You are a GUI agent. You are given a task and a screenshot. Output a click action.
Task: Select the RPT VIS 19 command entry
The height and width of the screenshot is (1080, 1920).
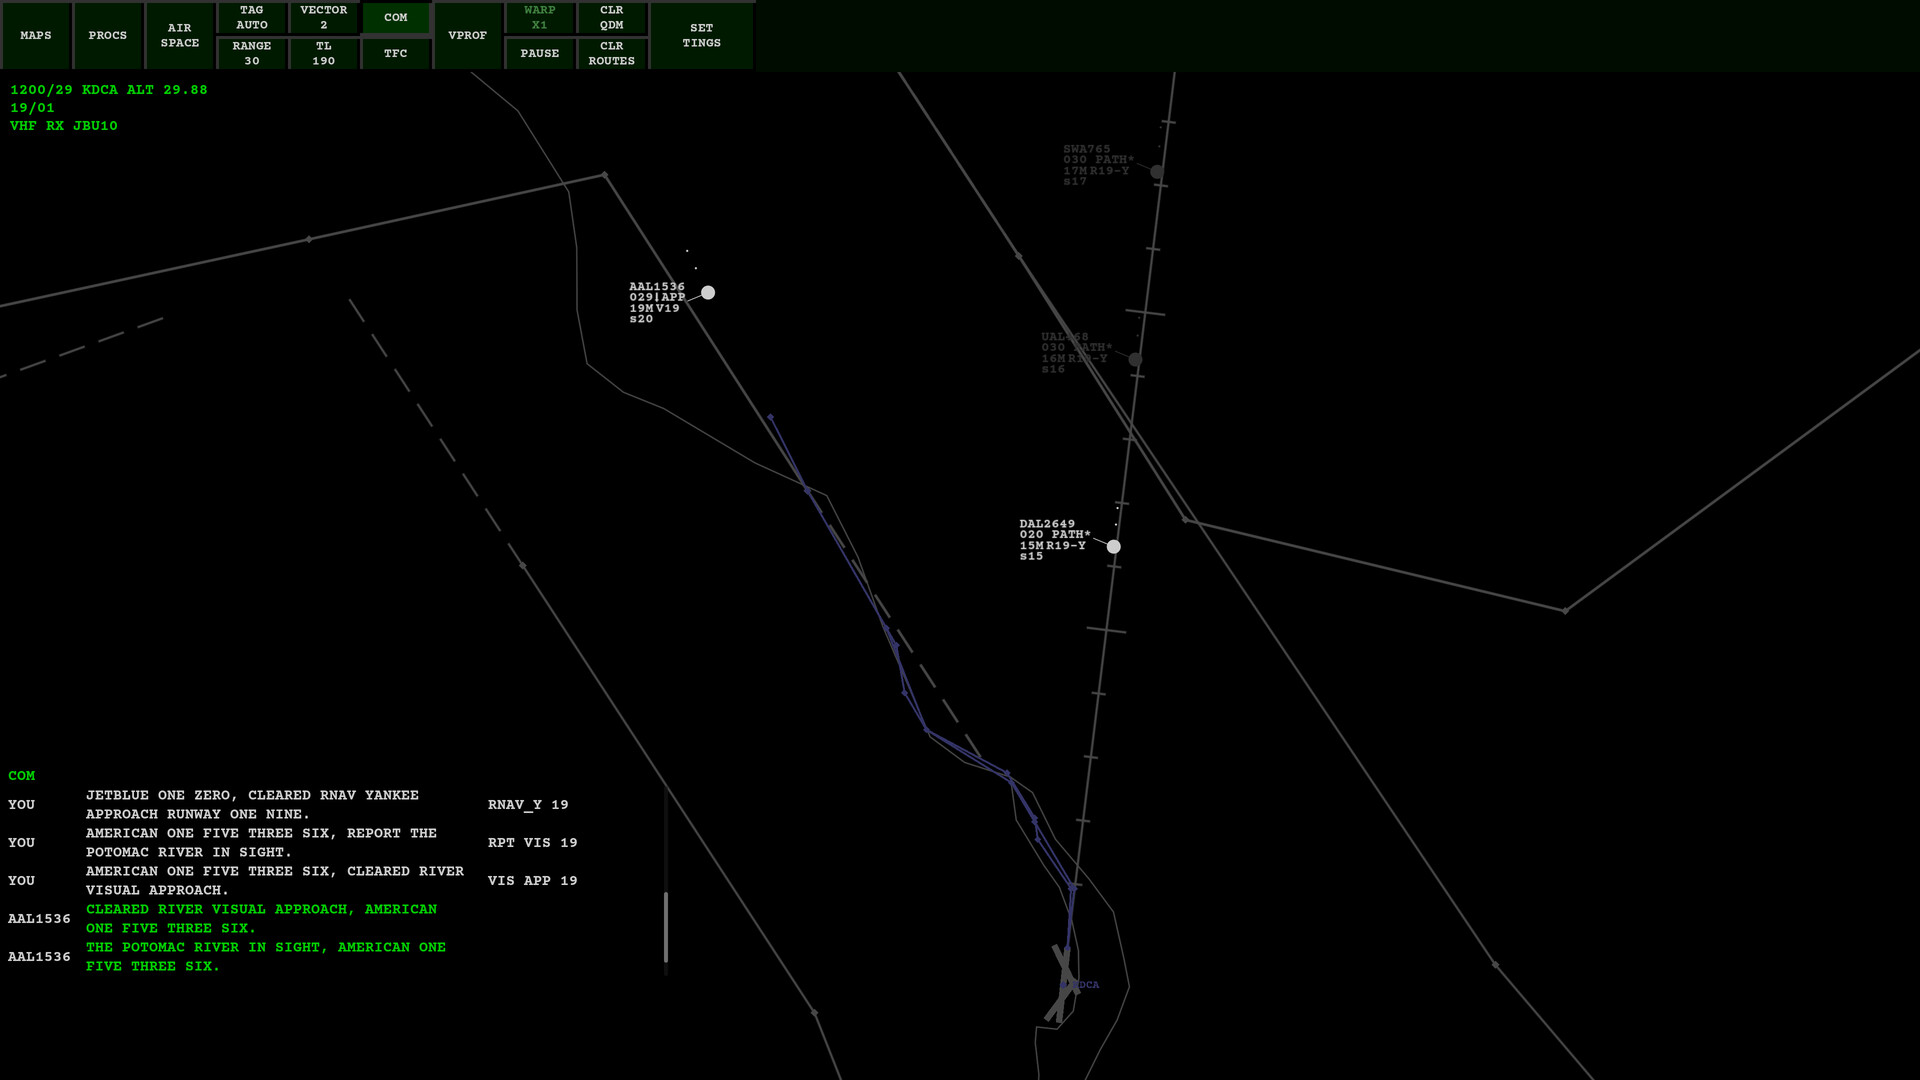pyautogui.click(x=532, y=843)
